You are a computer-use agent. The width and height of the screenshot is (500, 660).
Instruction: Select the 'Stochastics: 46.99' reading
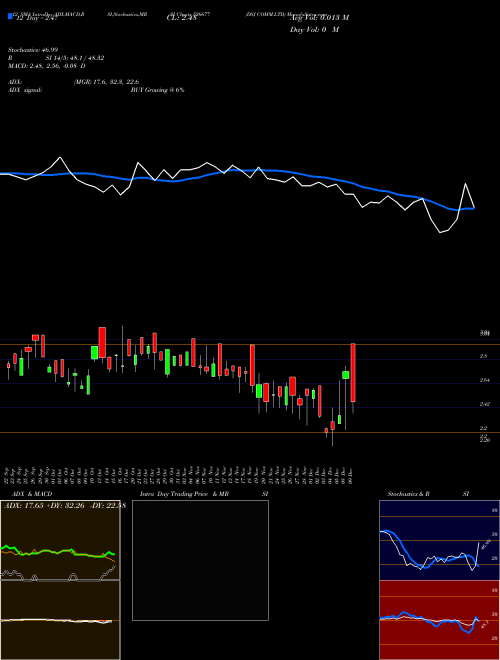click(33, 50)
